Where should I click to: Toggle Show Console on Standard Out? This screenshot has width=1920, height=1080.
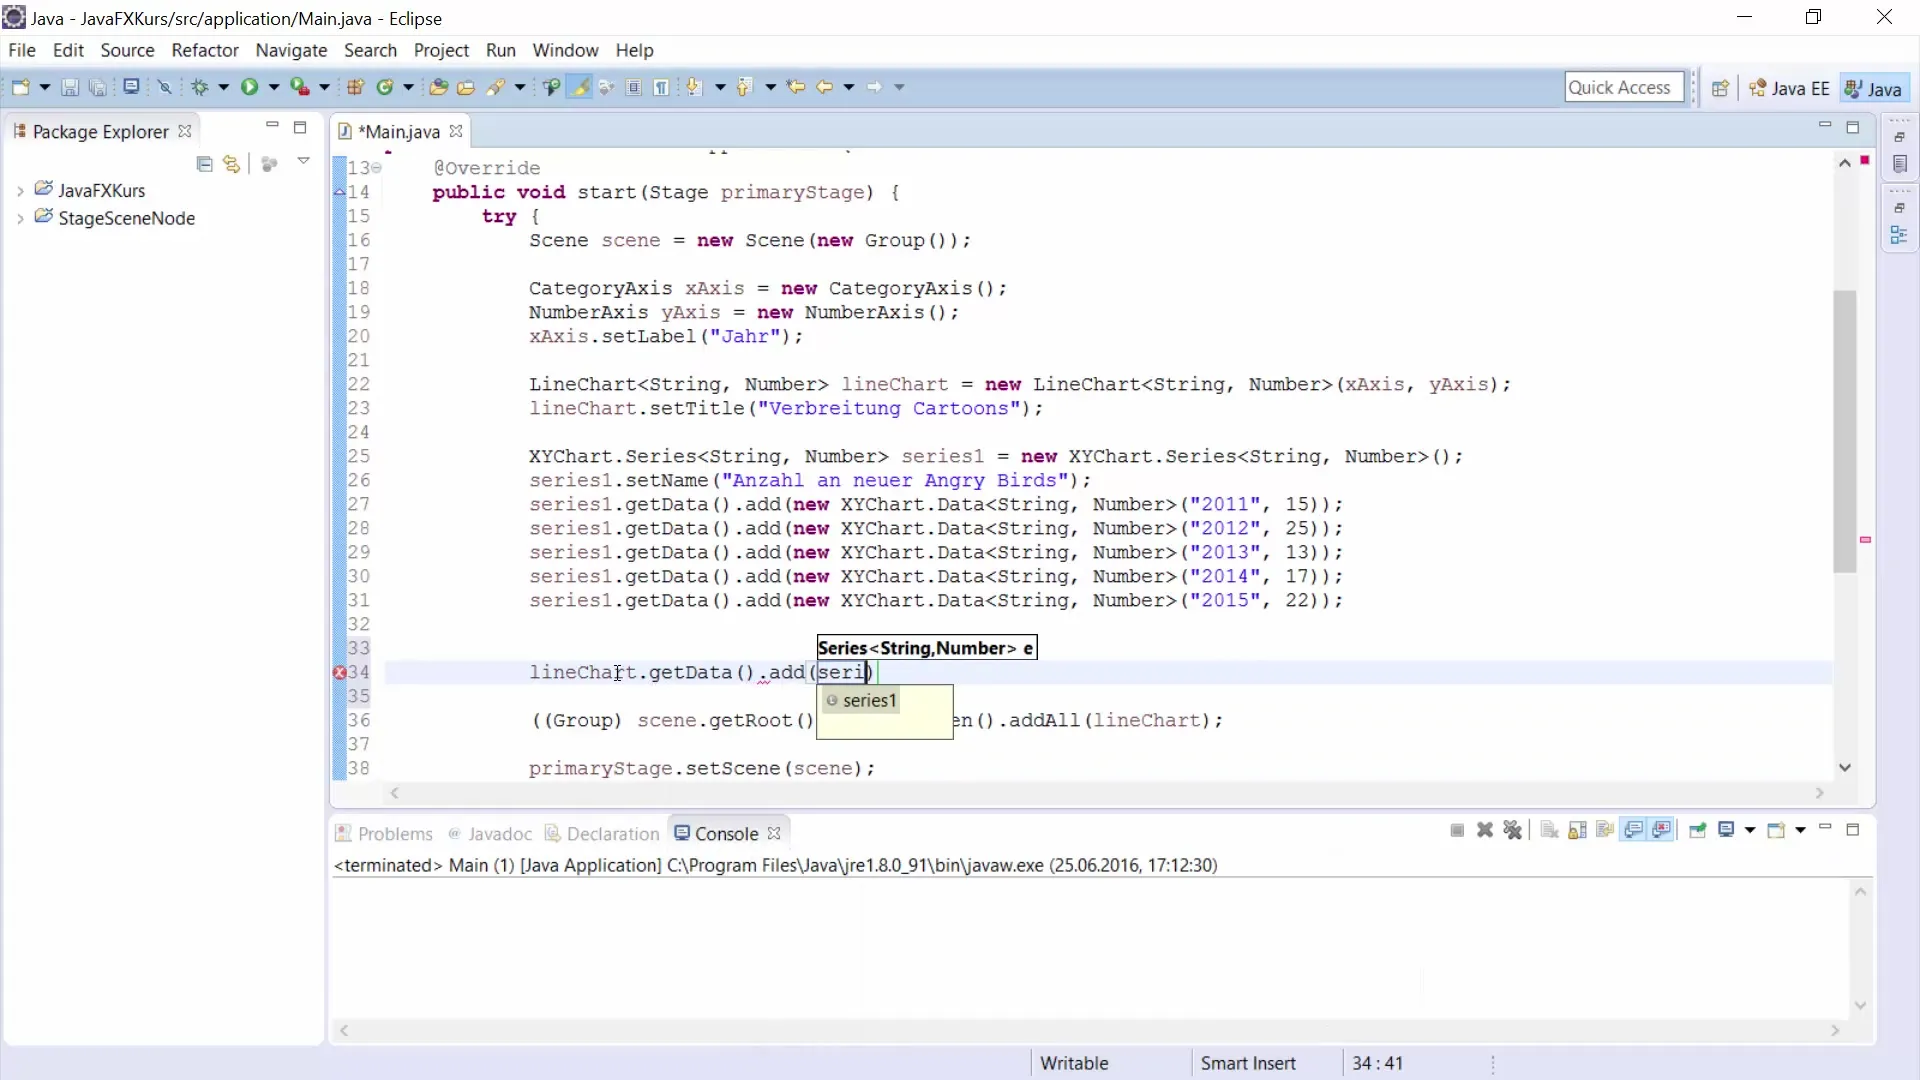[x=1634, y=830]
